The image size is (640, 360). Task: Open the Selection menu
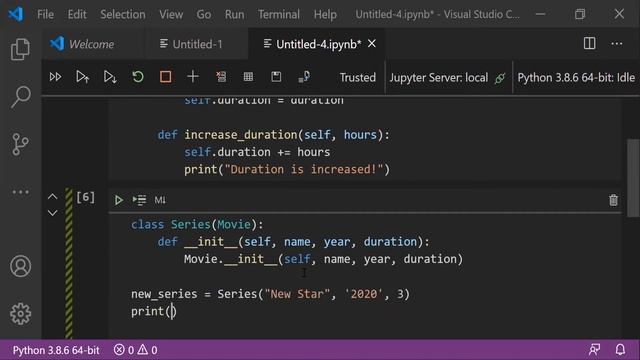point(123,15)
